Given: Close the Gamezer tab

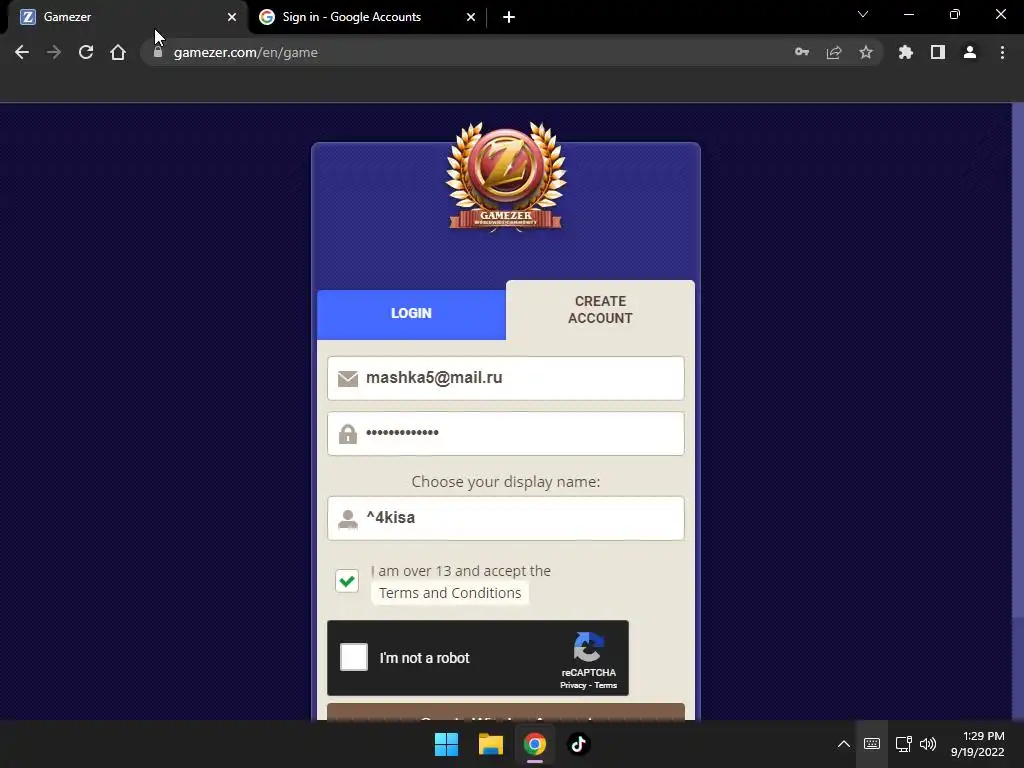Looking at the screenshot, I should coord(232,17).
